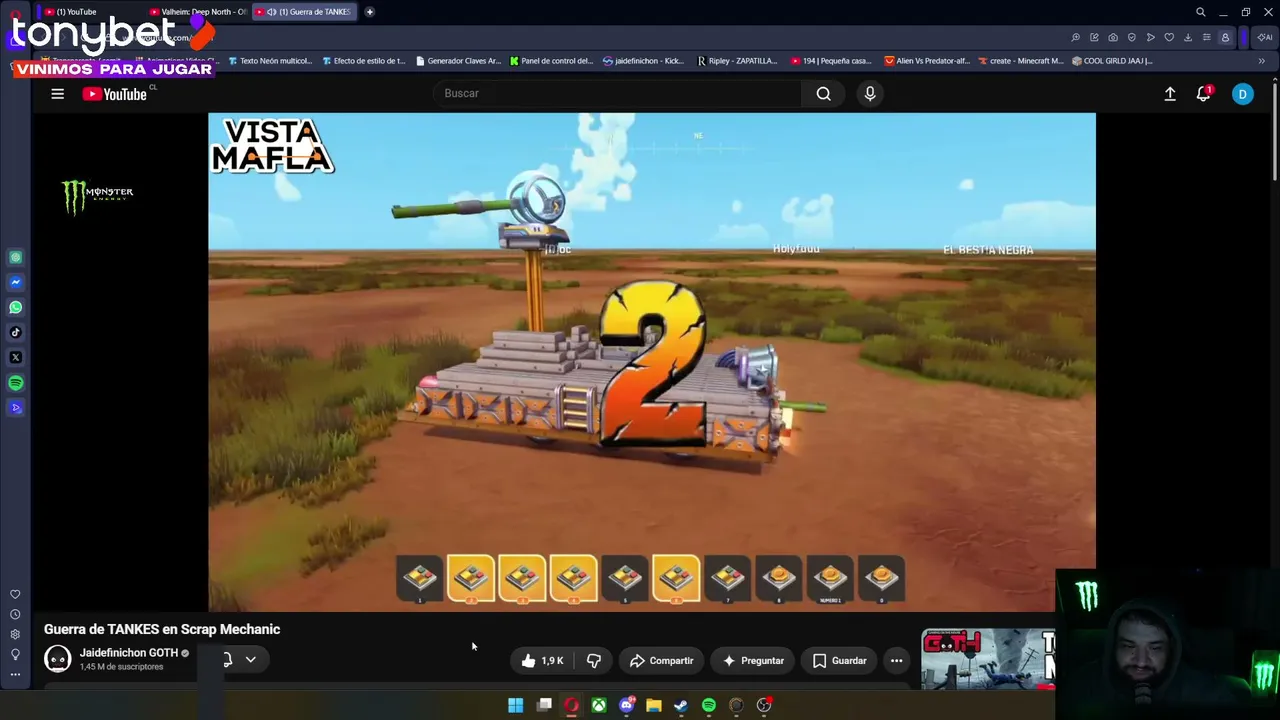Open the Panel de control bookmark

(551, 61)
